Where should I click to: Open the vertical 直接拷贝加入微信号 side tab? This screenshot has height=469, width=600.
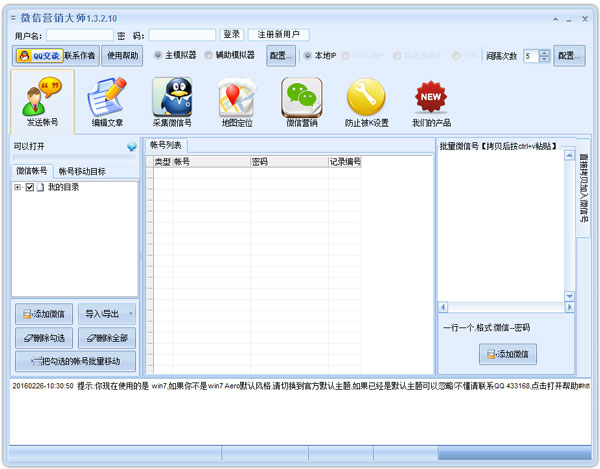pyautogui.click(x=583, y=188)
